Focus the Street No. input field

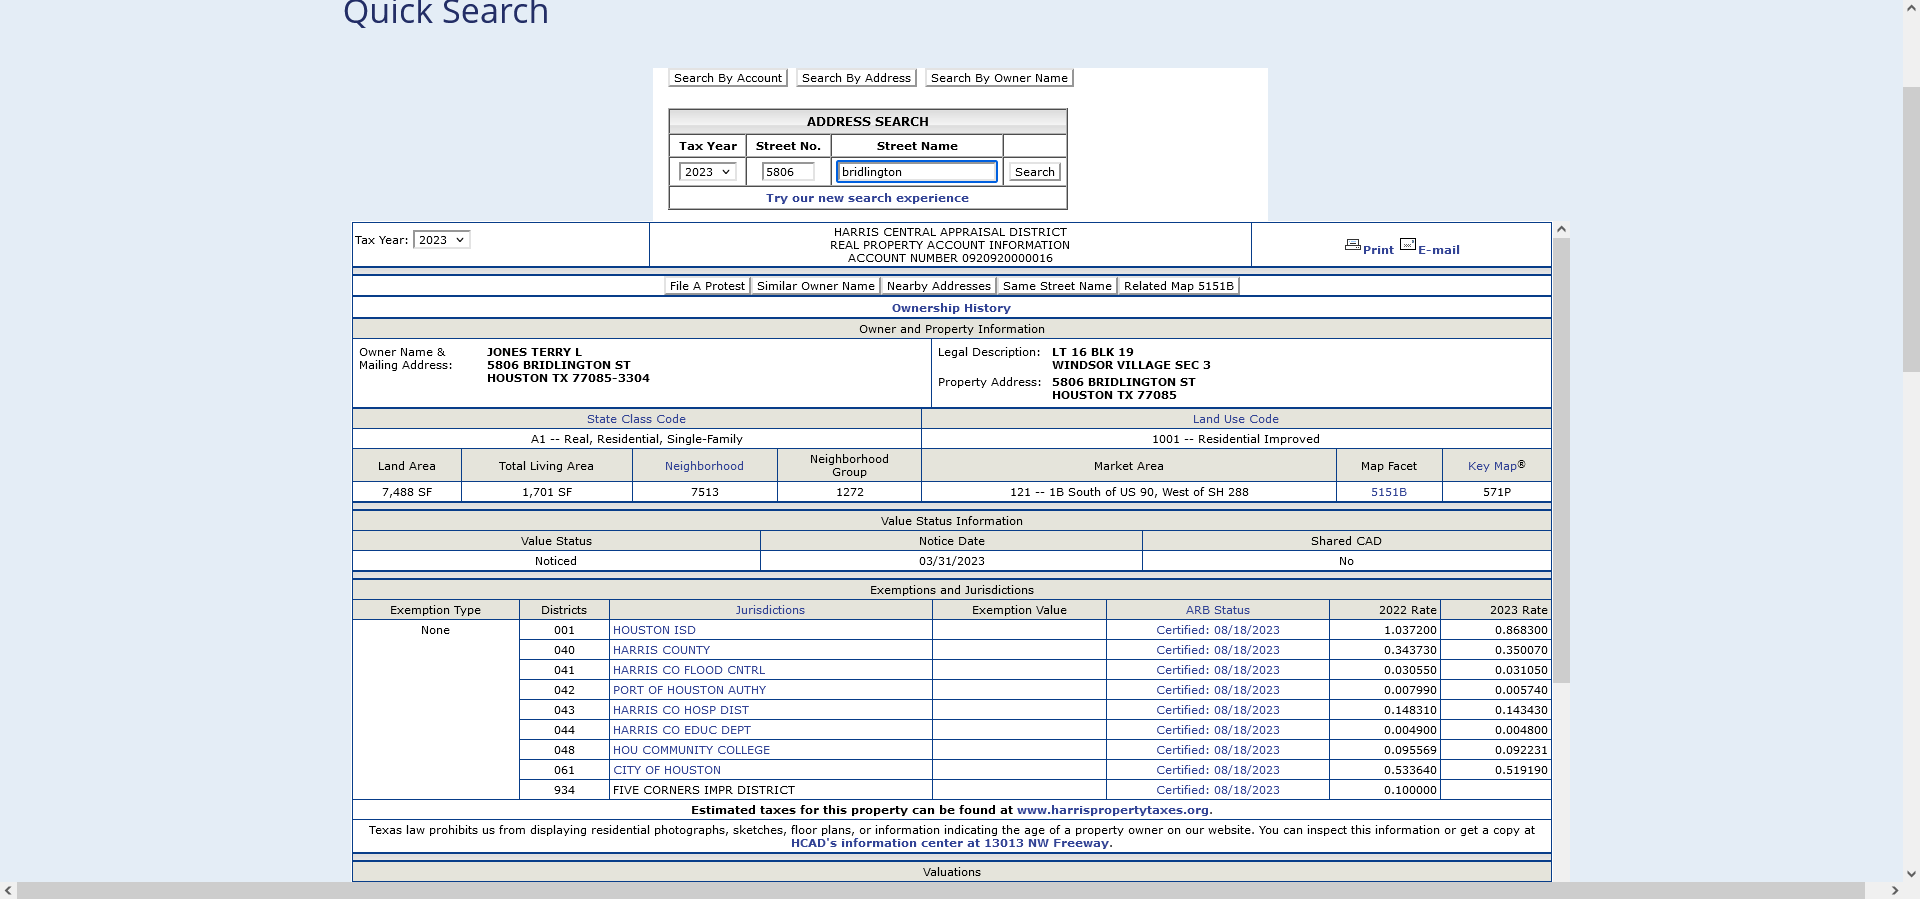(788, 172)
